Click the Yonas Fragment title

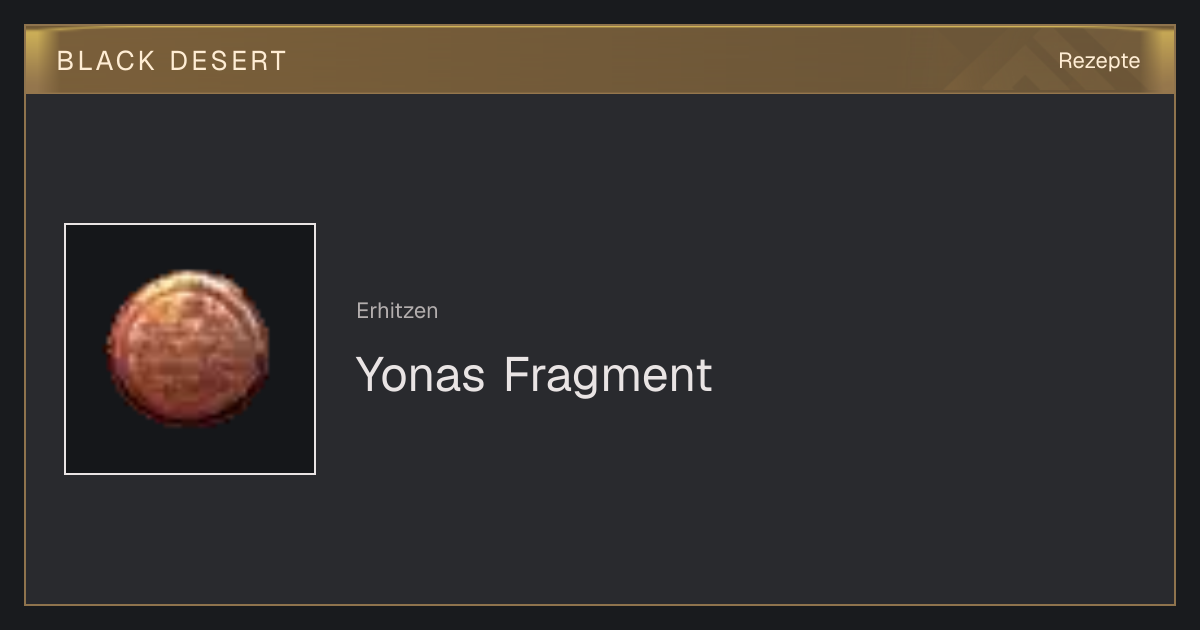pyautogui.click(x=534, y=374)
